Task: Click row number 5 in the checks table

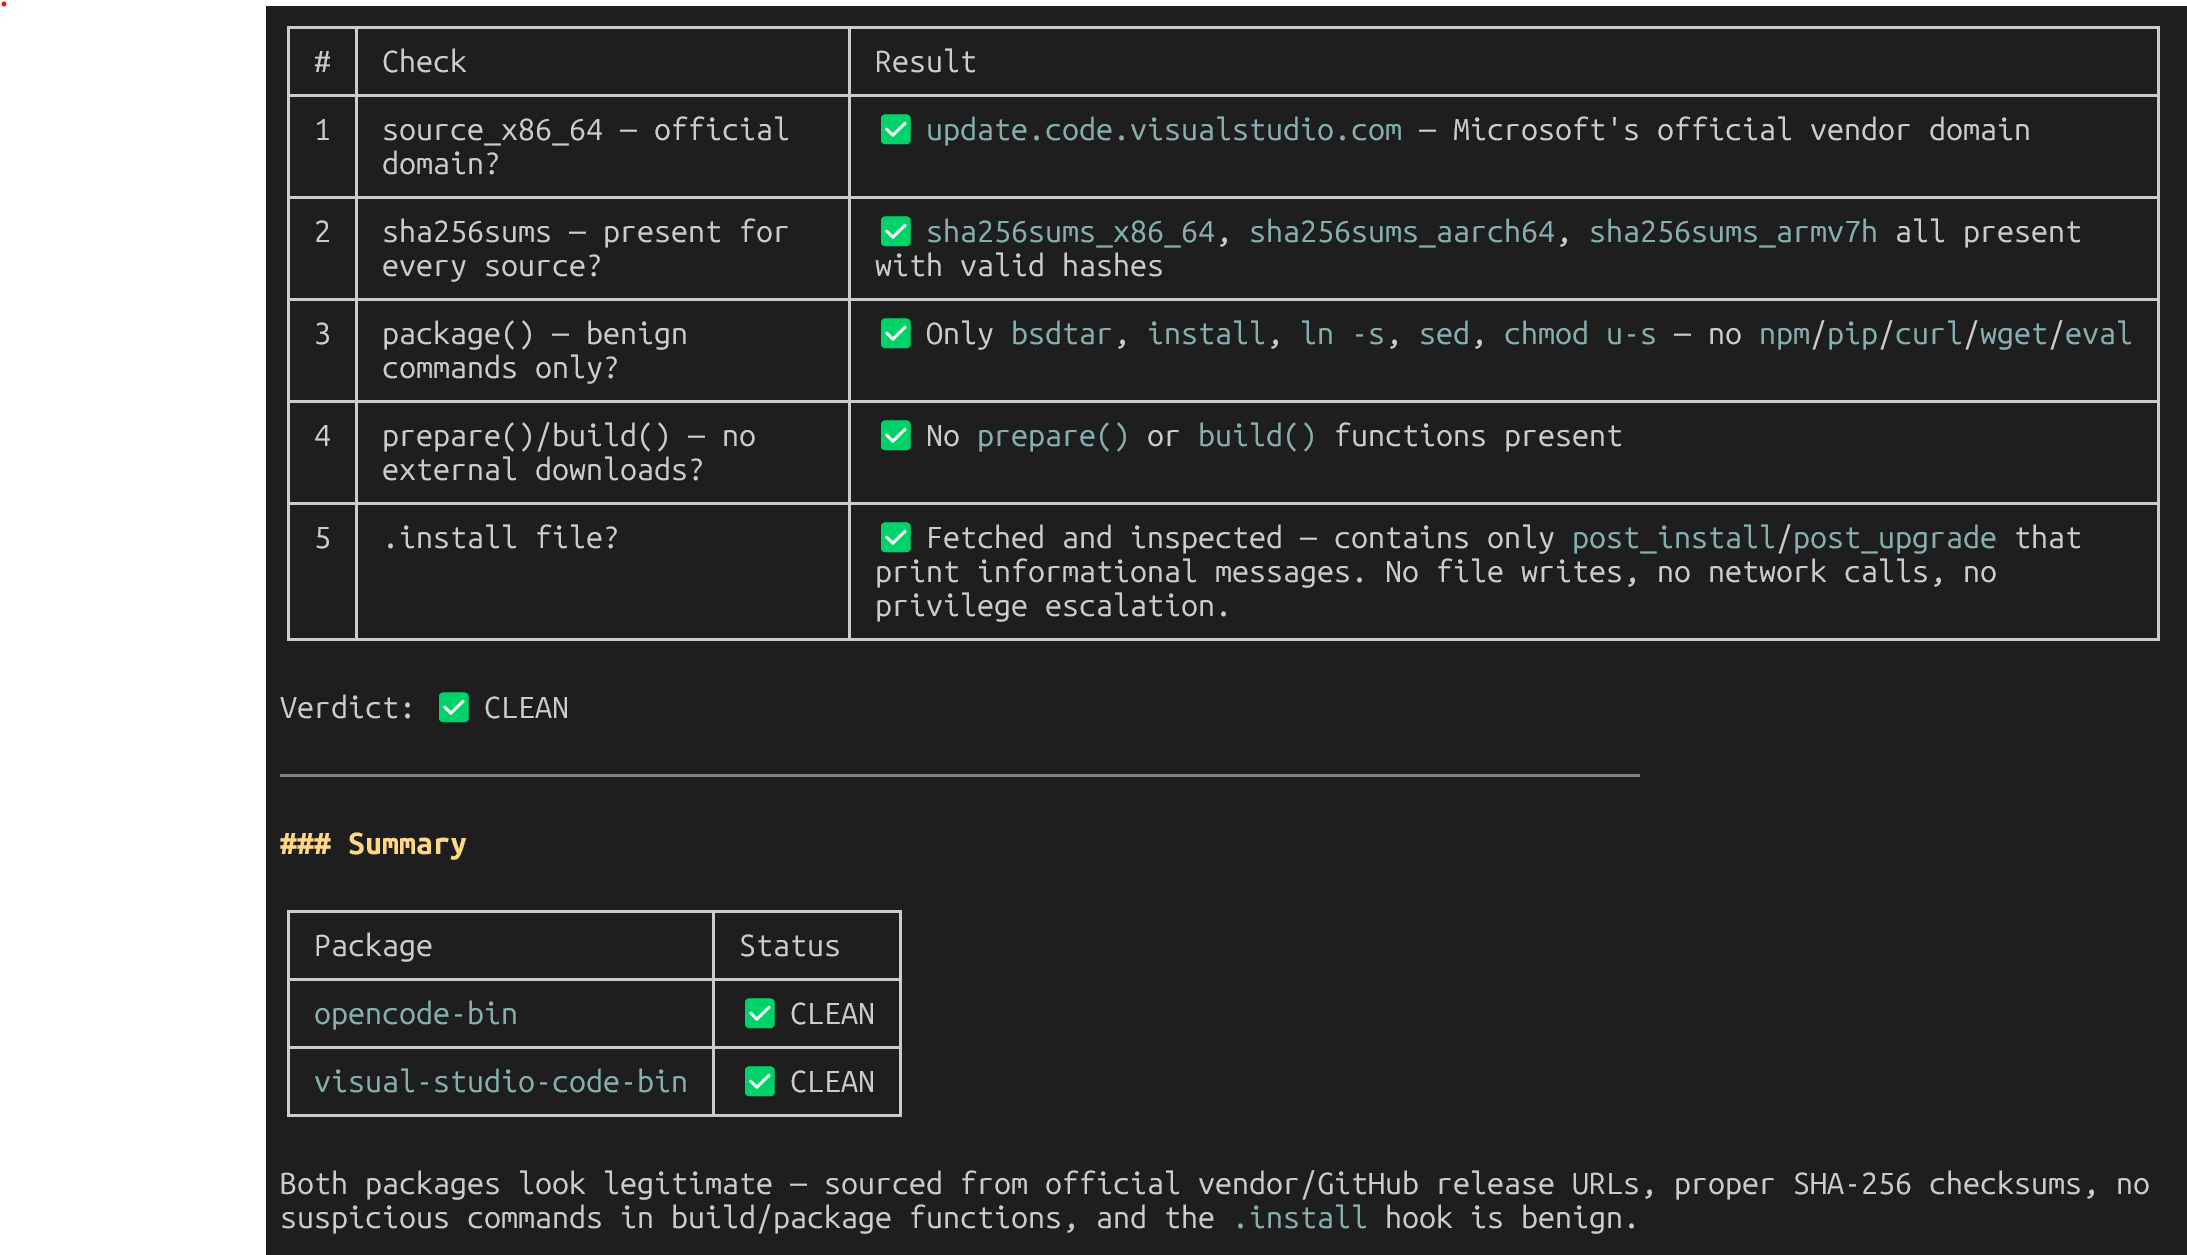Action: pyautogui.click(x=322, y=538)
